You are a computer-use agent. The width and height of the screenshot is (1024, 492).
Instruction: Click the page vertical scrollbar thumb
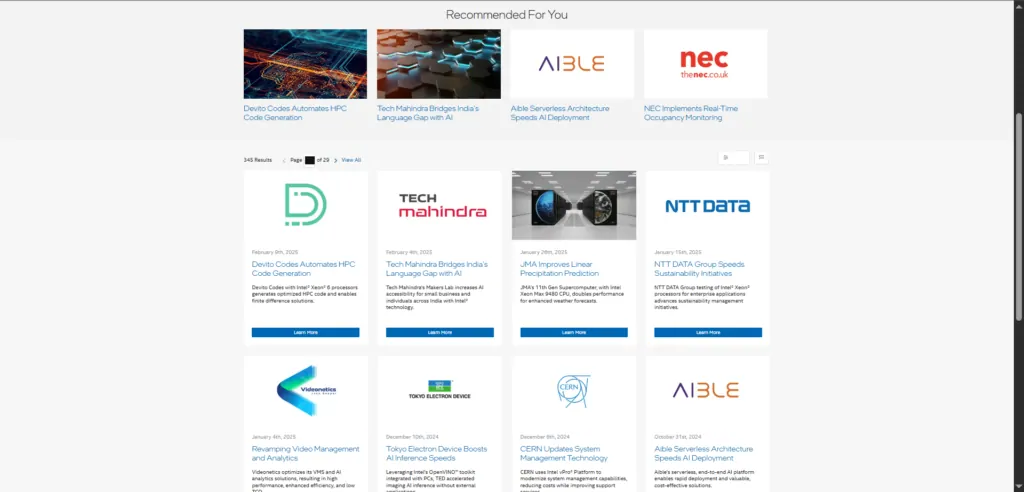tap(1019, 216)
